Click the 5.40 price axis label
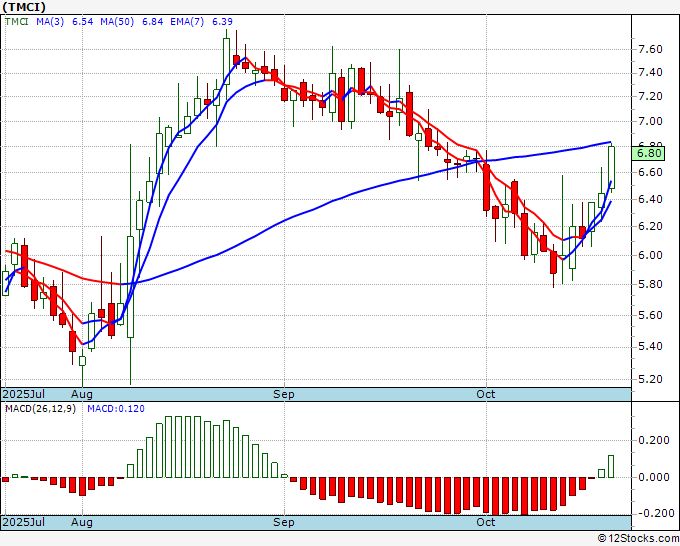Screen dimensions: 680x546 pyautogui.click(x=651, y=347)
